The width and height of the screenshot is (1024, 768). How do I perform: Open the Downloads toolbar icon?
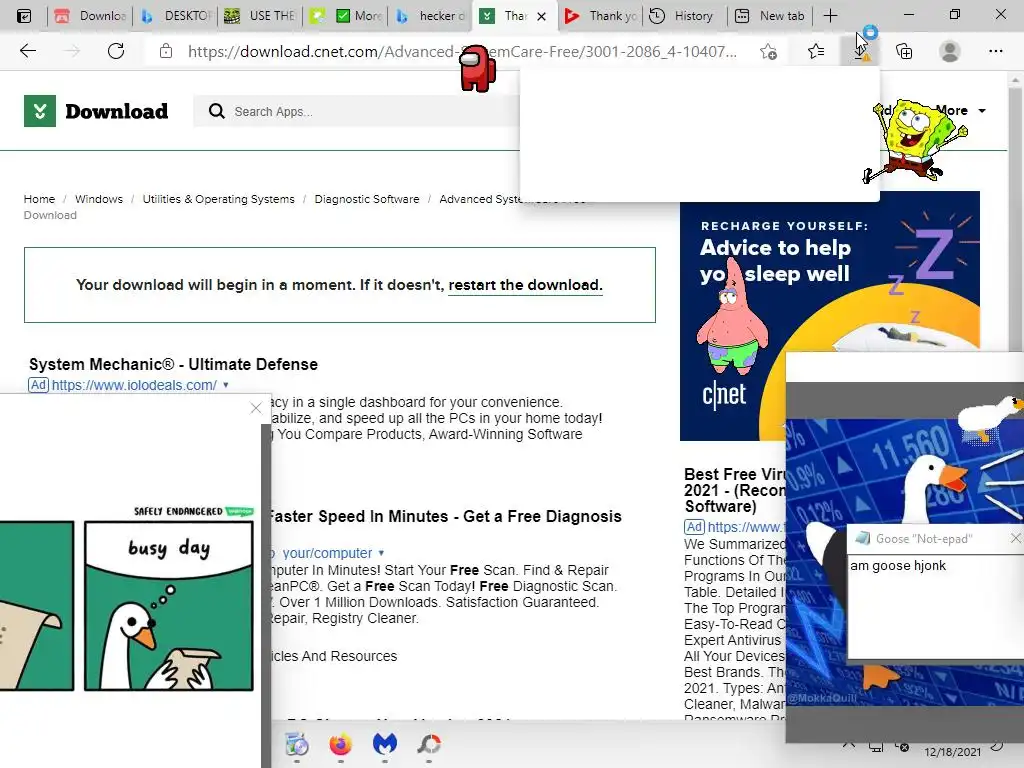point(861,51)
